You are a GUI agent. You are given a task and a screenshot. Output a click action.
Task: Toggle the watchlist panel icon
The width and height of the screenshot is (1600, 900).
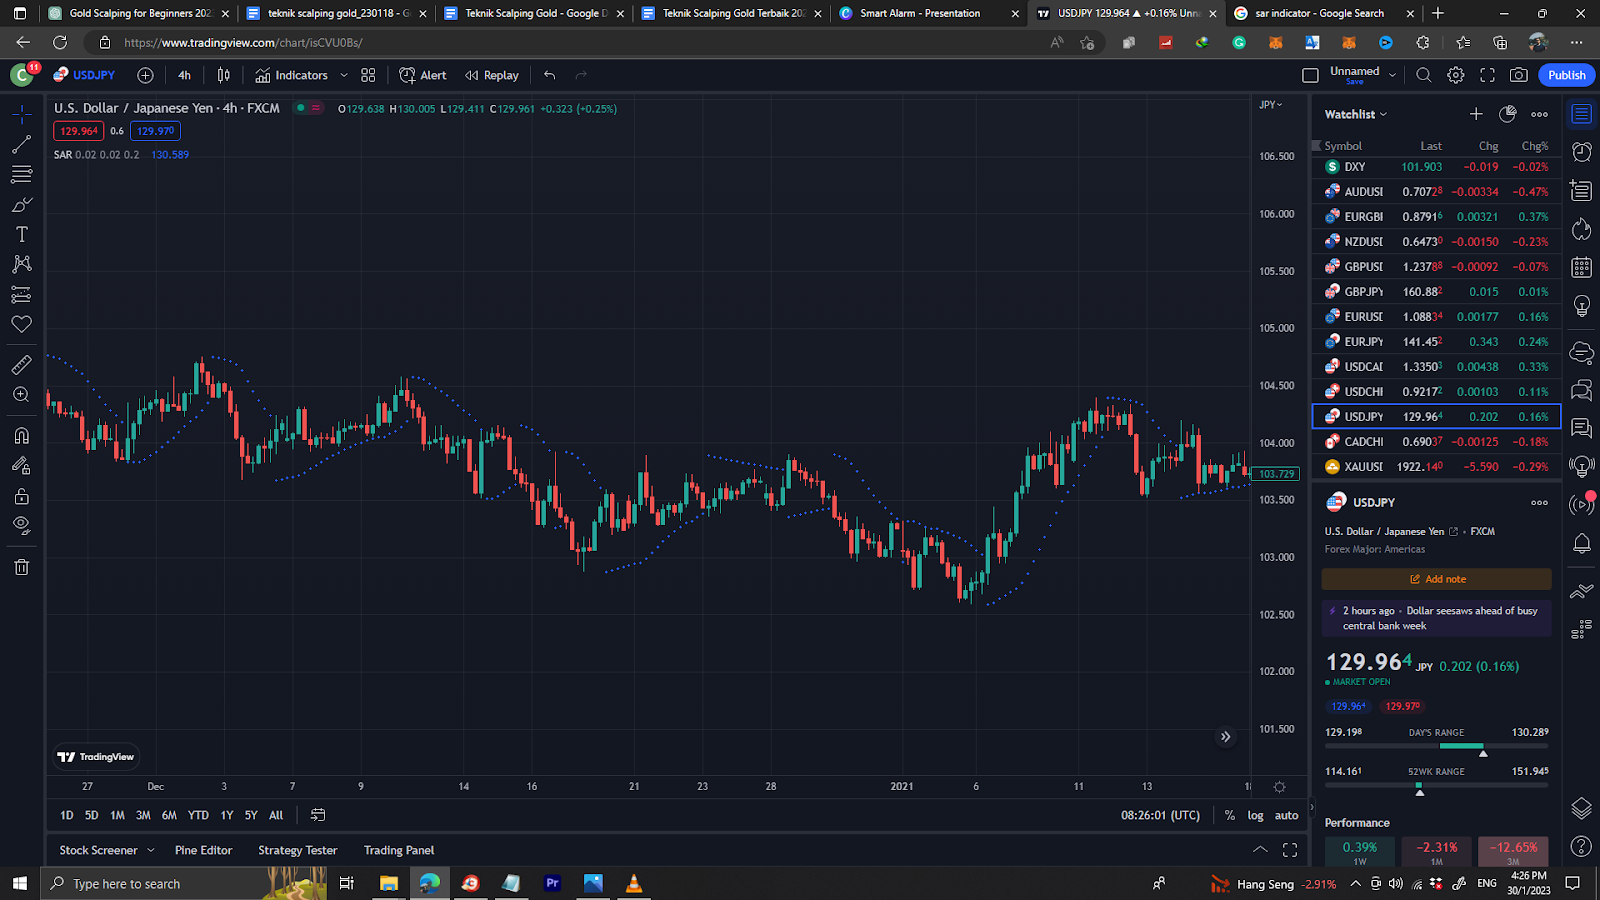[1581, 114]
